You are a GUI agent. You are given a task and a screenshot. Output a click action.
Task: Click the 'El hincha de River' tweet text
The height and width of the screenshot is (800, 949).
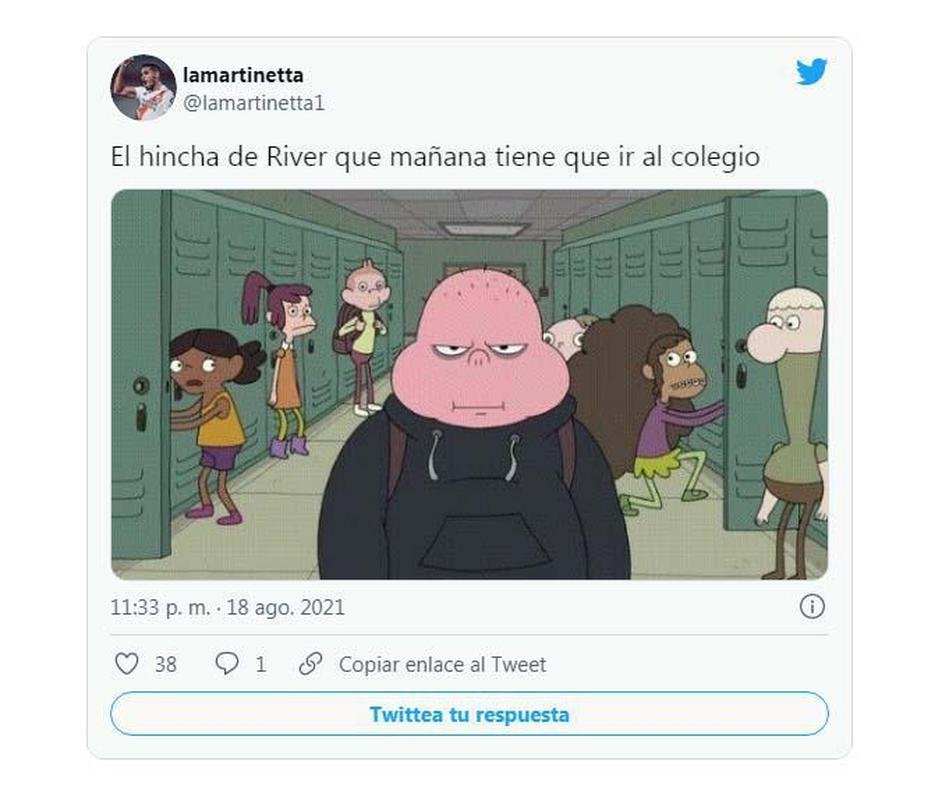pyautogui.click(x=435, y=157)
